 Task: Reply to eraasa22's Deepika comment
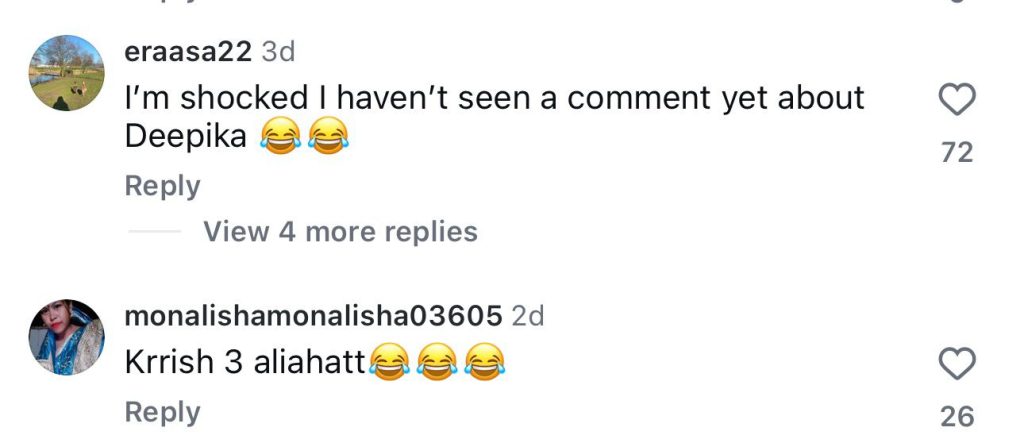click(162, 186)
